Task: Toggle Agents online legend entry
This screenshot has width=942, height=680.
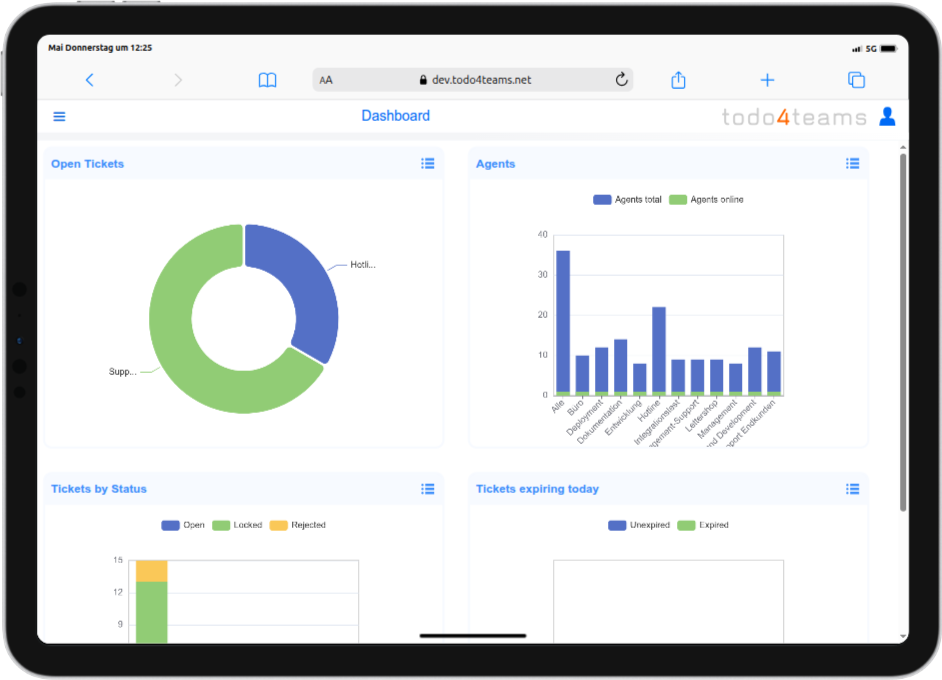Action: (x=706, y=199)
